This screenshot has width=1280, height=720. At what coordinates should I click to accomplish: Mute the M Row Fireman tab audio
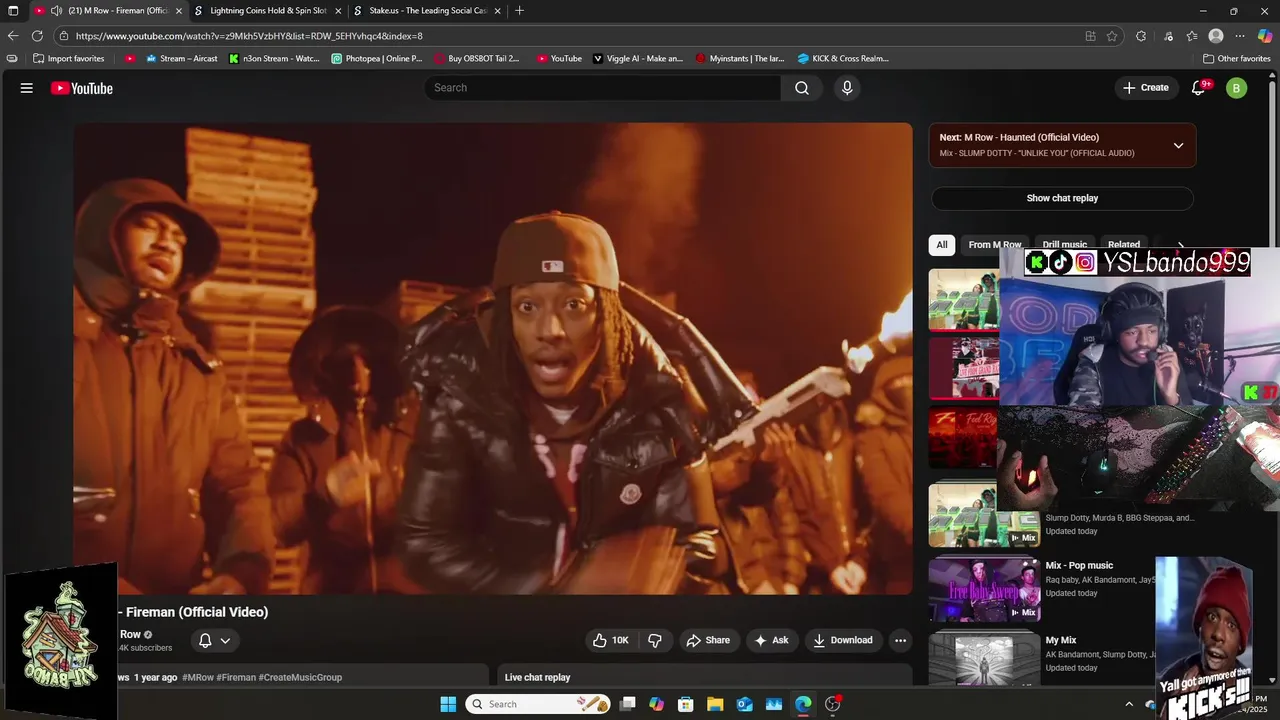click(56, 11)
